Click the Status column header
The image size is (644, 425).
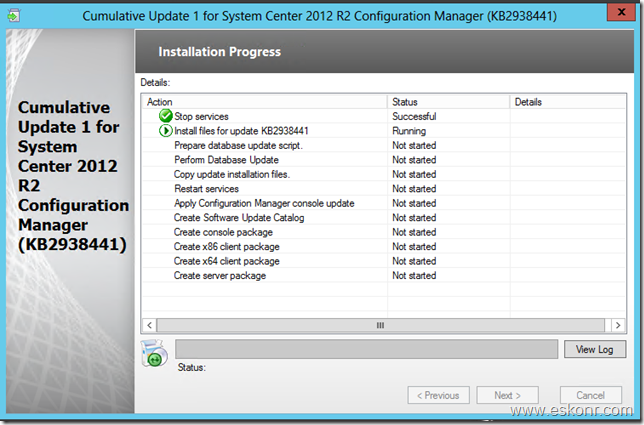448,102
